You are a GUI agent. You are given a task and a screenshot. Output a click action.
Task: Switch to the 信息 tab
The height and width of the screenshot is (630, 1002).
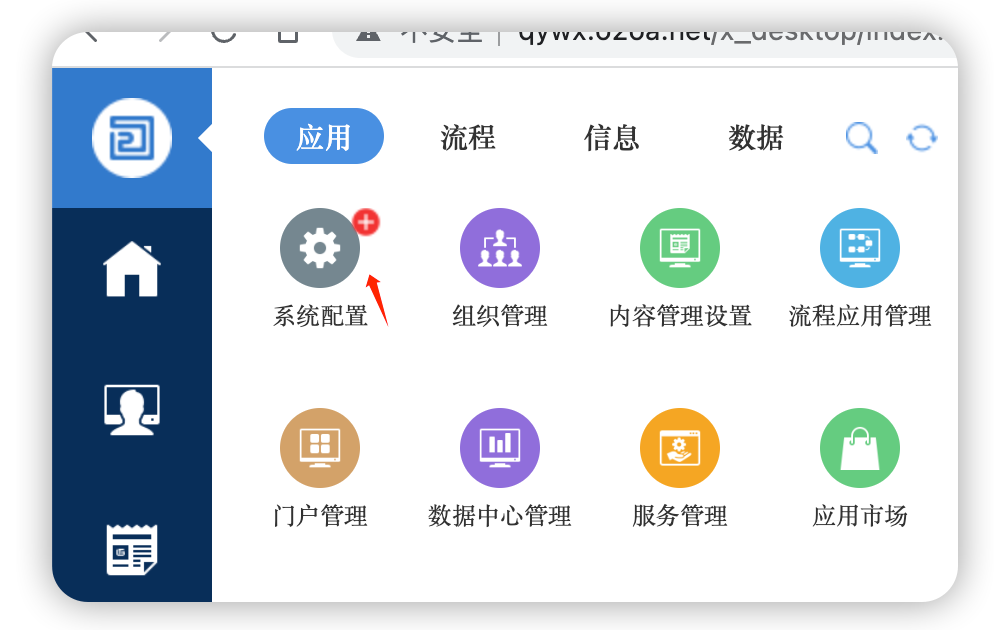(612, 137)
